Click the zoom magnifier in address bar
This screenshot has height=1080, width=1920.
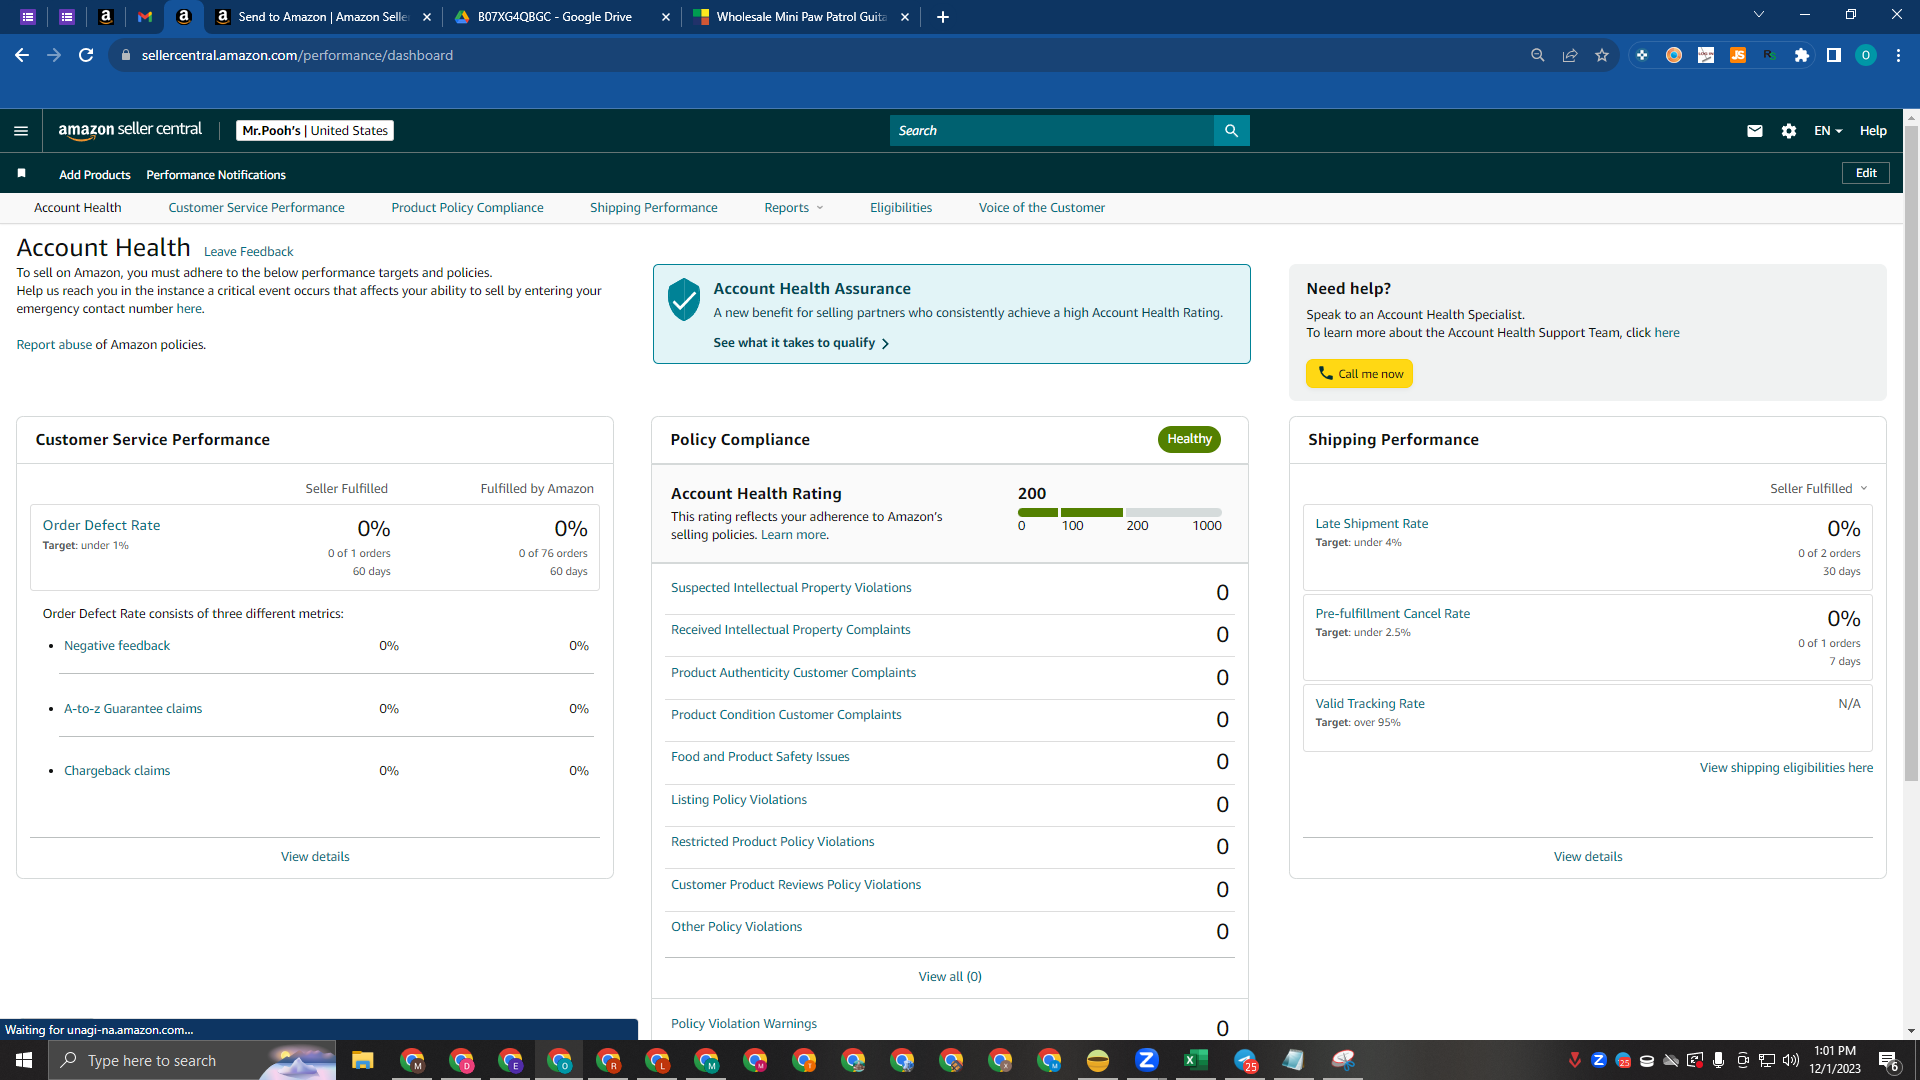point(1538,56)
